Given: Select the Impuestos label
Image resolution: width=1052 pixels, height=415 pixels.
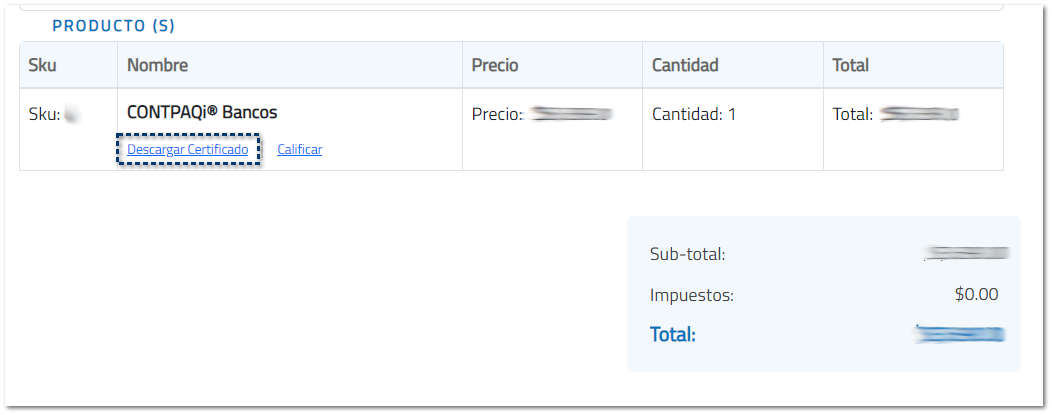Looking at the screenshot, I should [x=691, y=295].
